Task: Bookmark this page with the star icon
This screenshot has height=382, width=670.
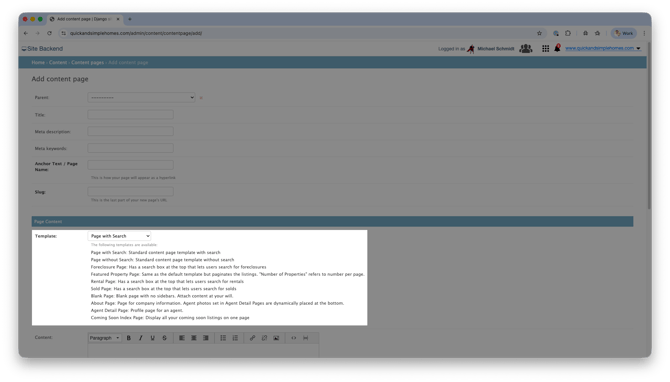Action: [539, 33]
